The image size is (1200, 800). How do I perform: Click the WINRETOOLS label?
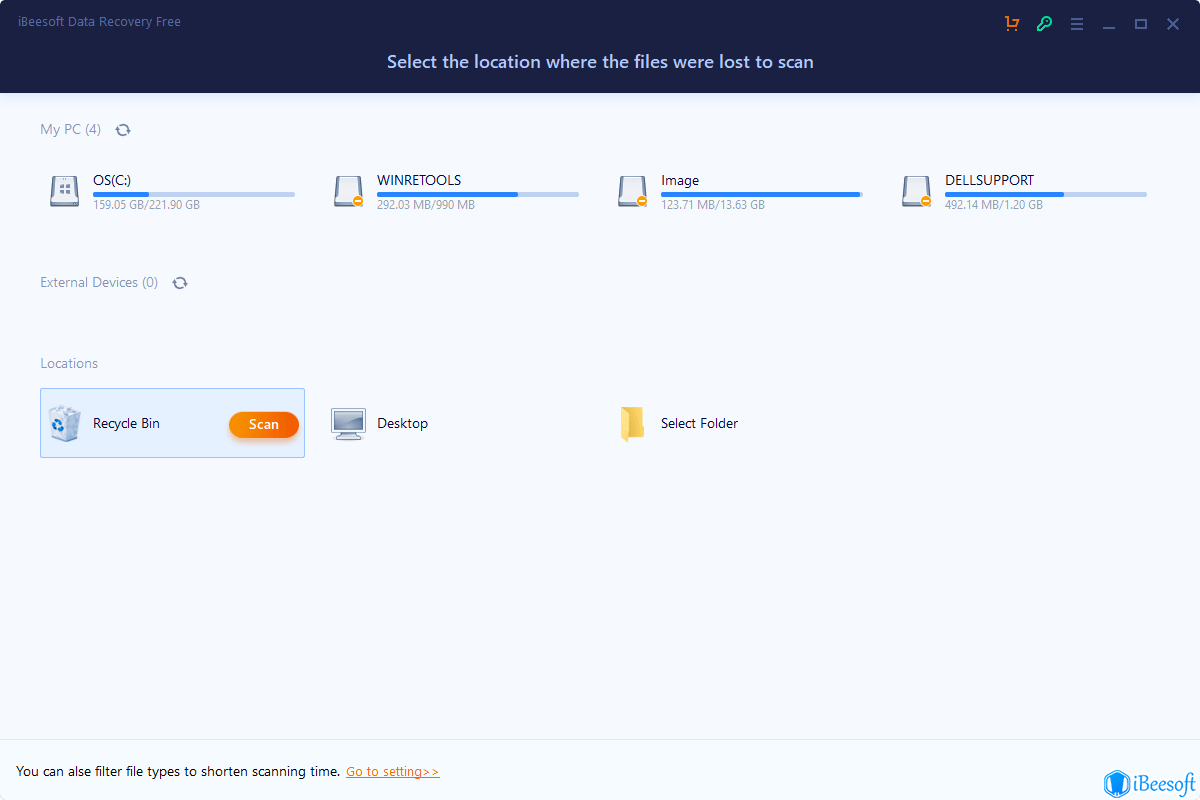(419, 180)
